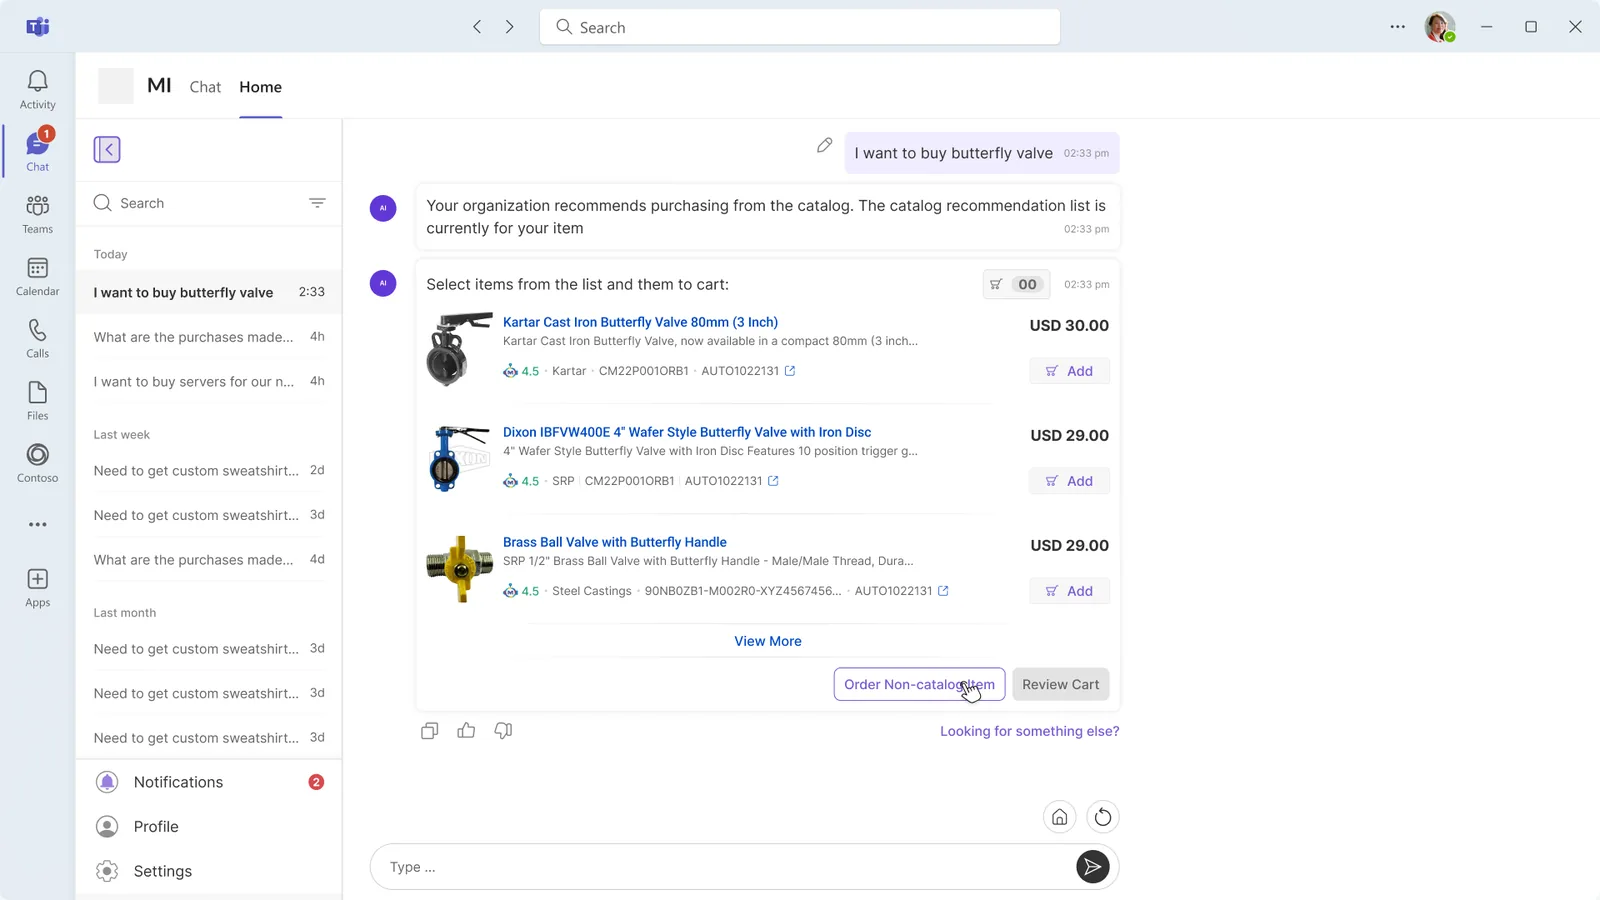
Task: Edit the butterfly valve message pencil
Action: pos(824,146)
